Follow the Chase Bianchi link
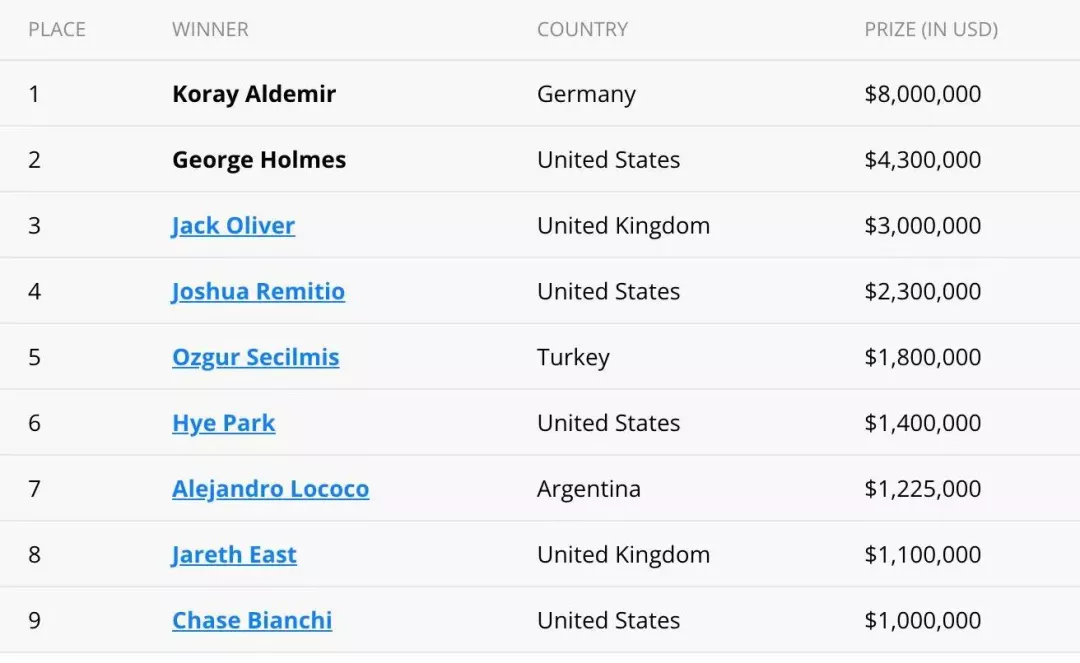Screen dimensions: 1080x663 coord(252,620)
